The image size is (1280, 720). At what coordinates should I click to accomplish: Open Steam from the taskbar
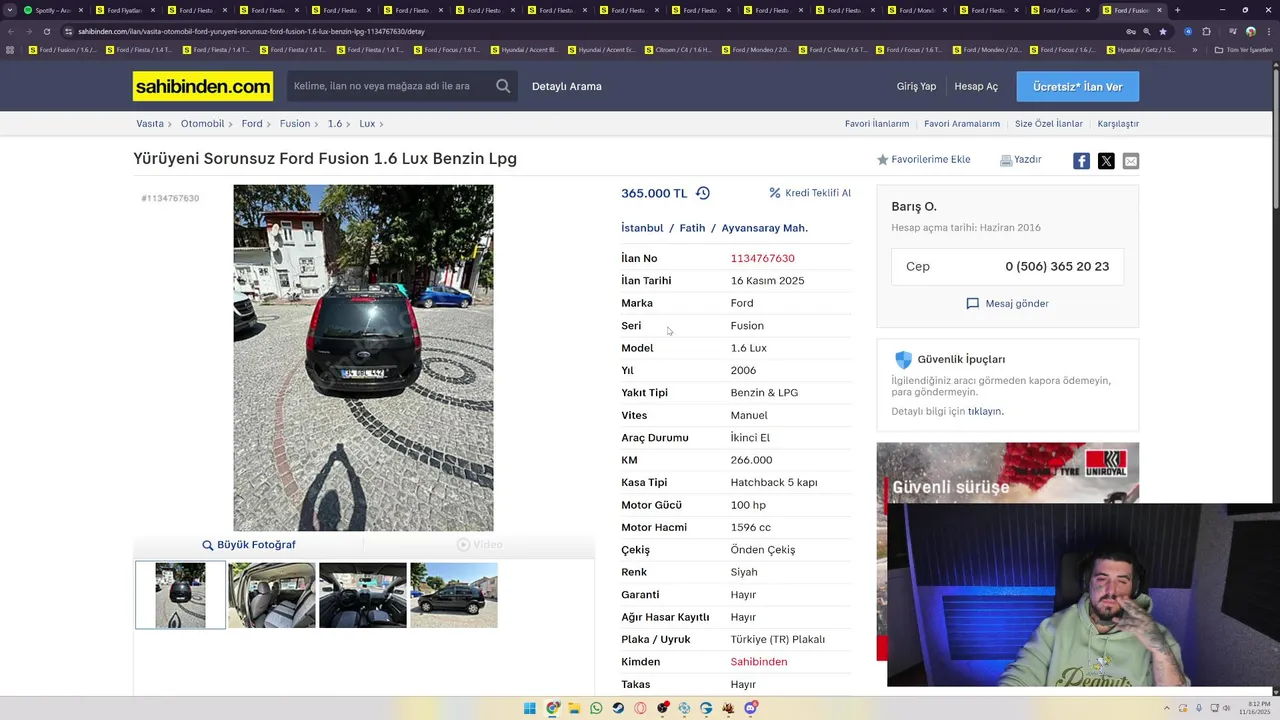[619, 708]
